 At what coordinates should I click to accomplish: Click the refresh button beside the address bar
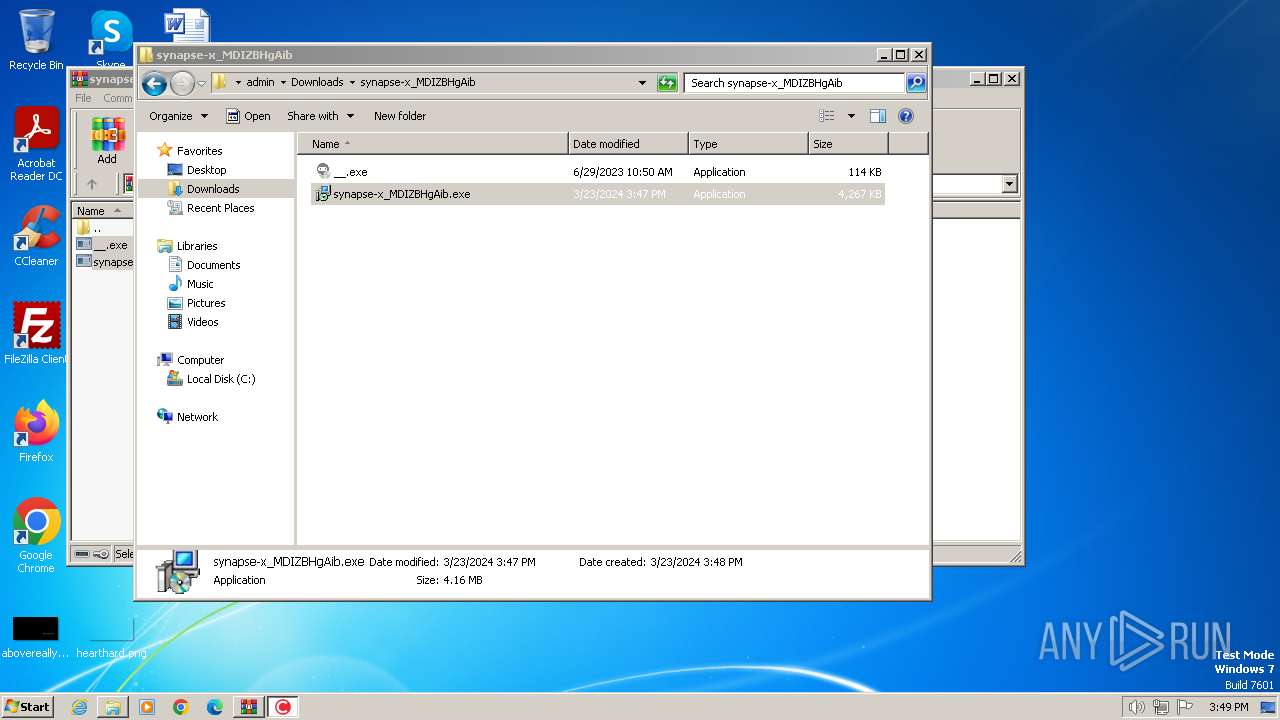[x=667, y=83]
